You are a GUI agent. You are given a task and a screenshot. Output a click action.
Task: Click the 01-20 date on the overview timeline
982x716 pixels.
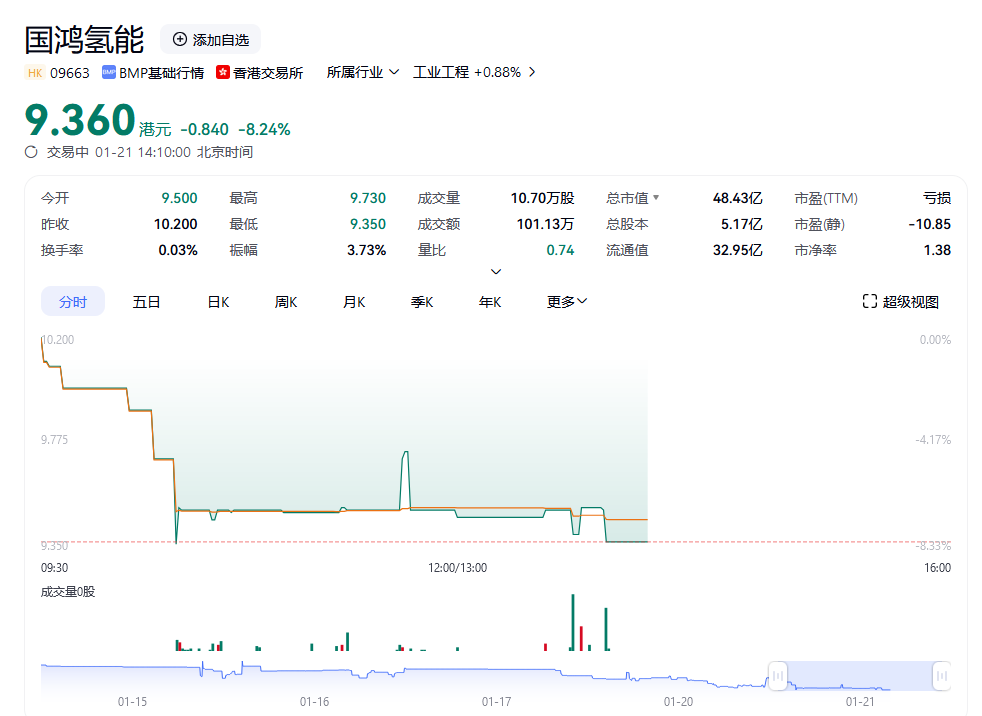point(679,702)
